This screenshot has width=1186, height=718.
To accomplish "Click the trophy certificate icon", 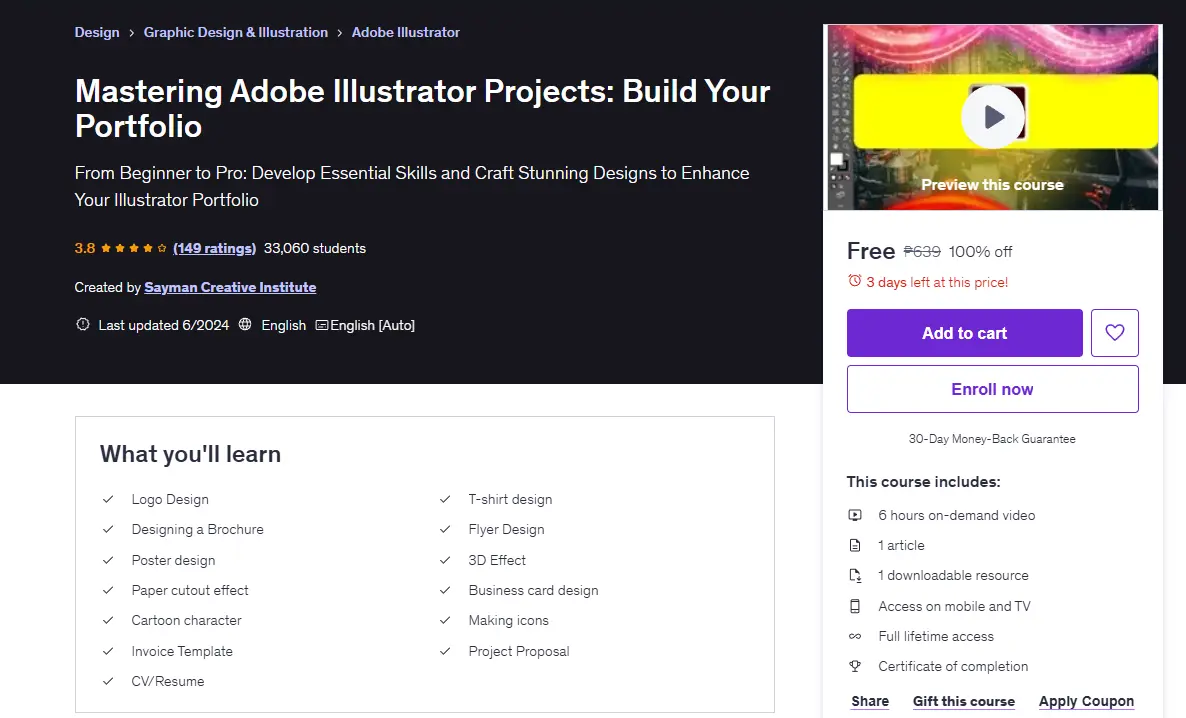I will click(855, 667).
